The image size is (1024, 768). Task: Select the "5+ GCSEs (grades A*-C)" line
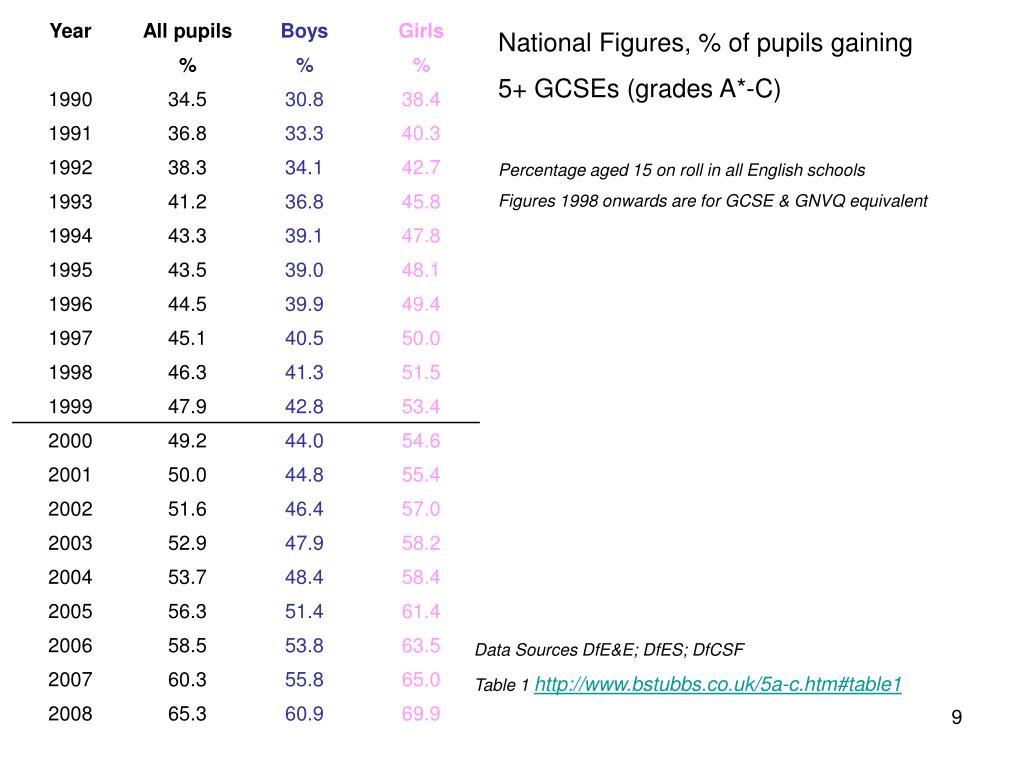639,89
